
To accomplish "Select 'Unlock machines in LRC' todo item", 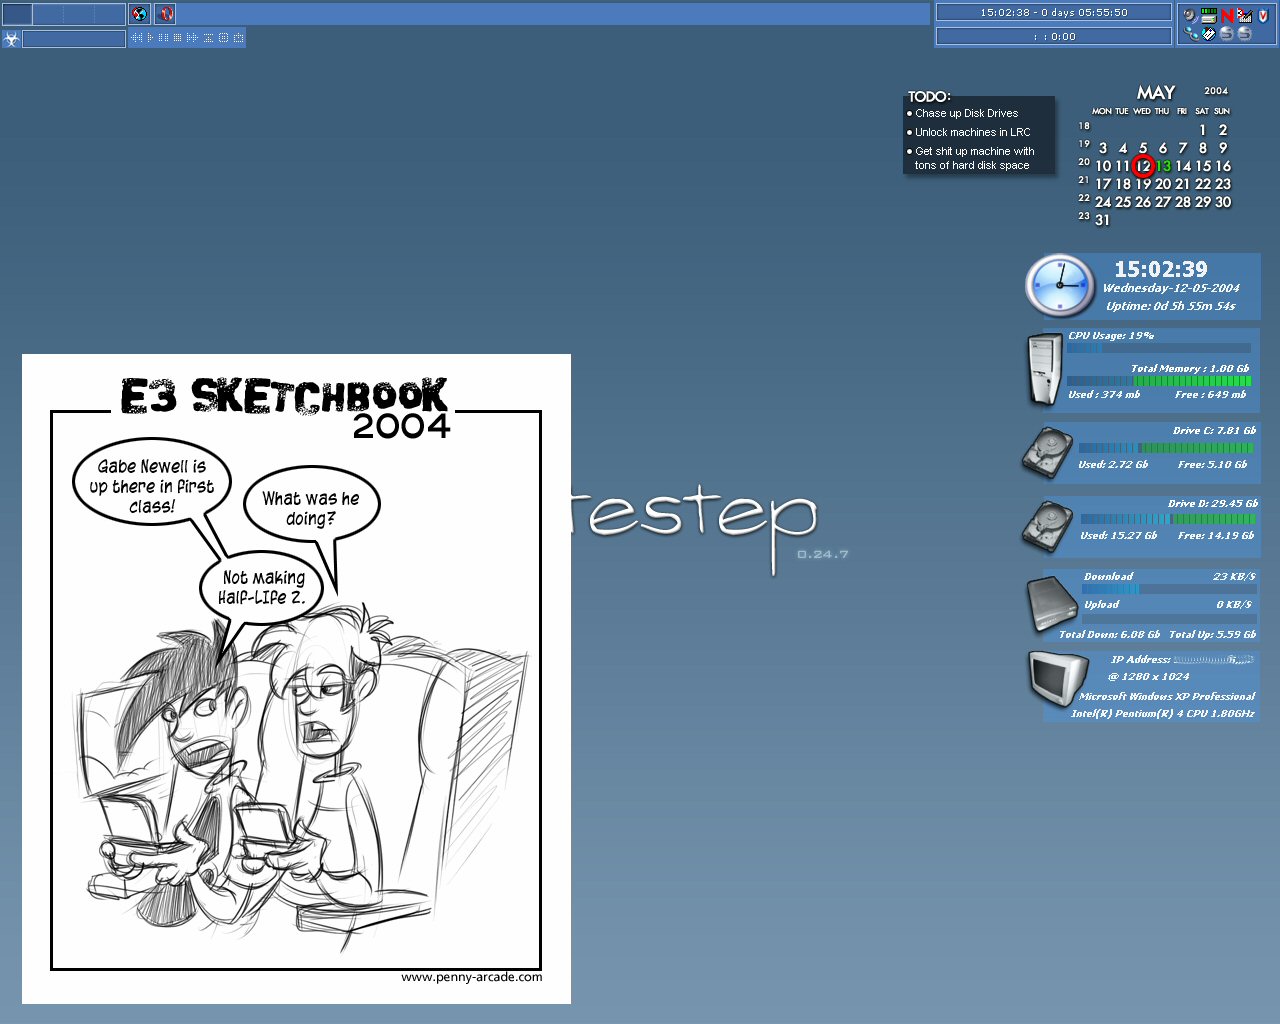I will coord(972,132).
